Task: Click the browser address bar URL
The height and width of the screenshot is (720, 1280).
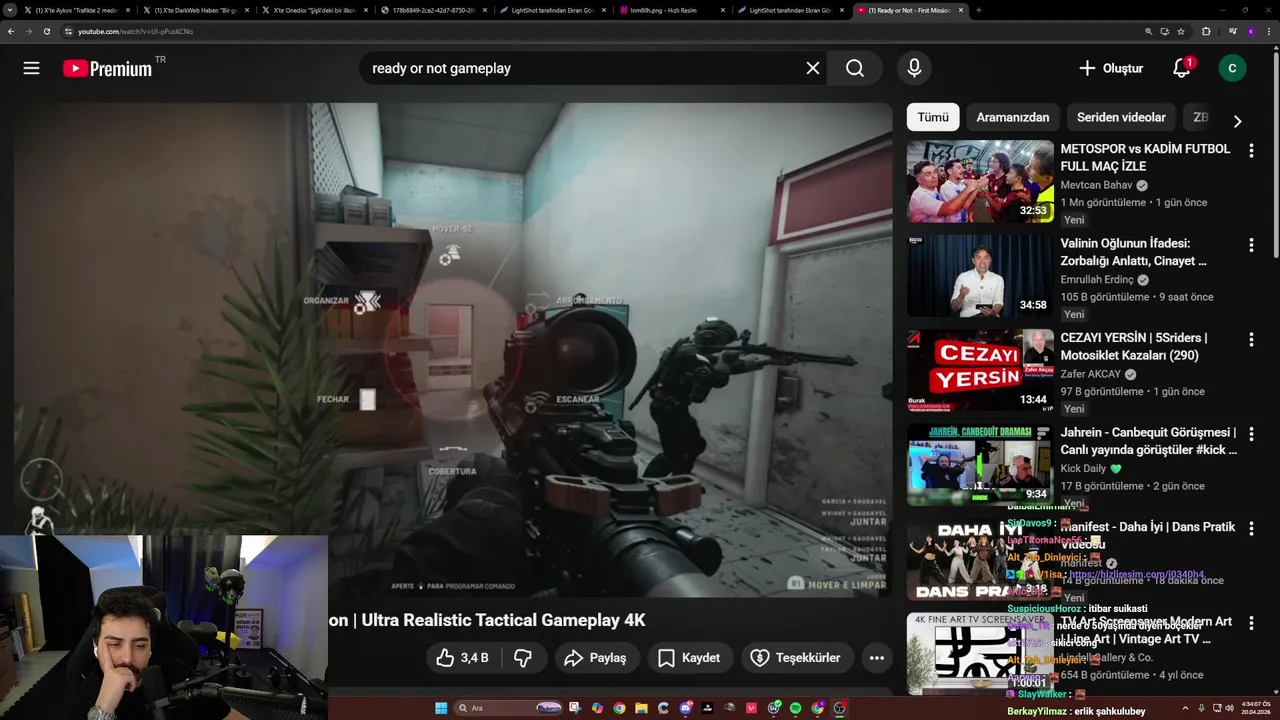Action: pos(135,31)
